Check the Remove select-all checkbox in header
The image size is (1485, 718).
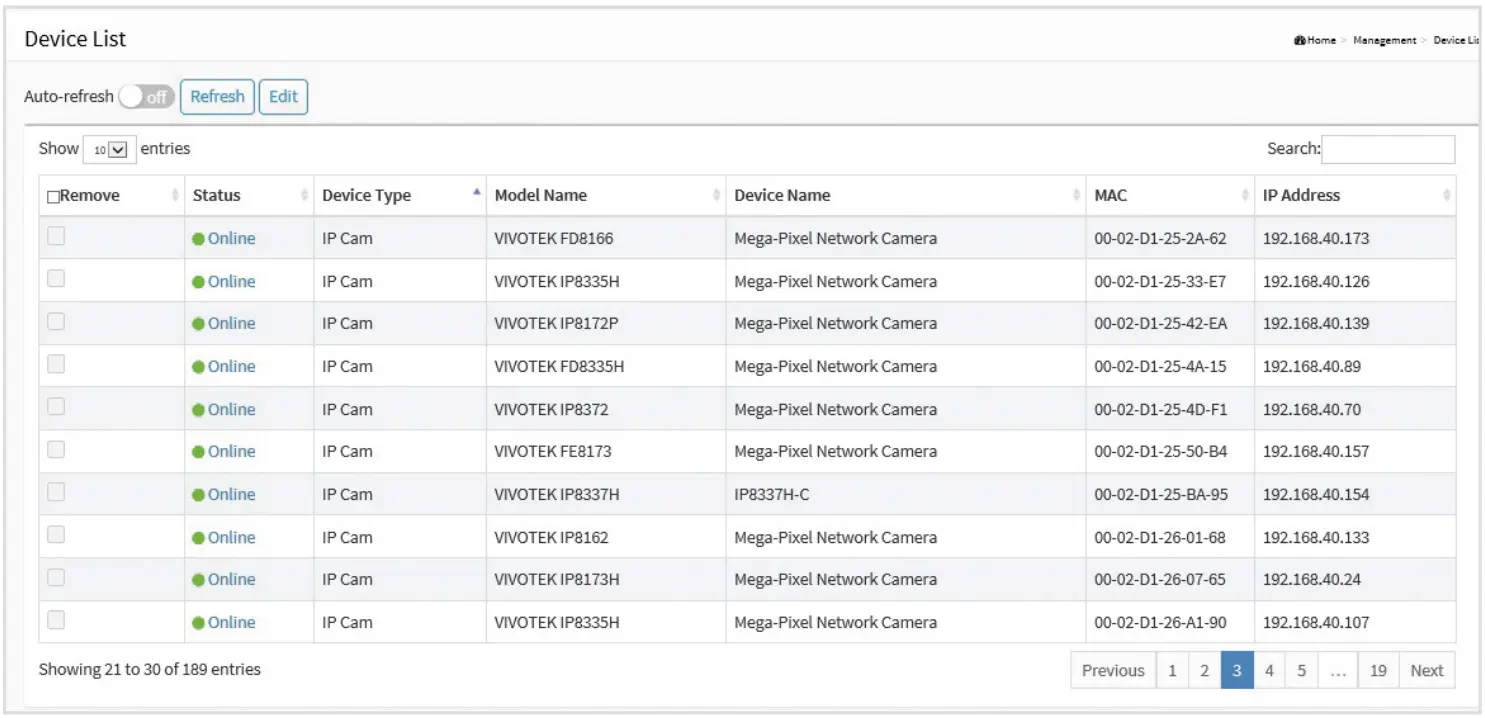[x=53, y=197]
